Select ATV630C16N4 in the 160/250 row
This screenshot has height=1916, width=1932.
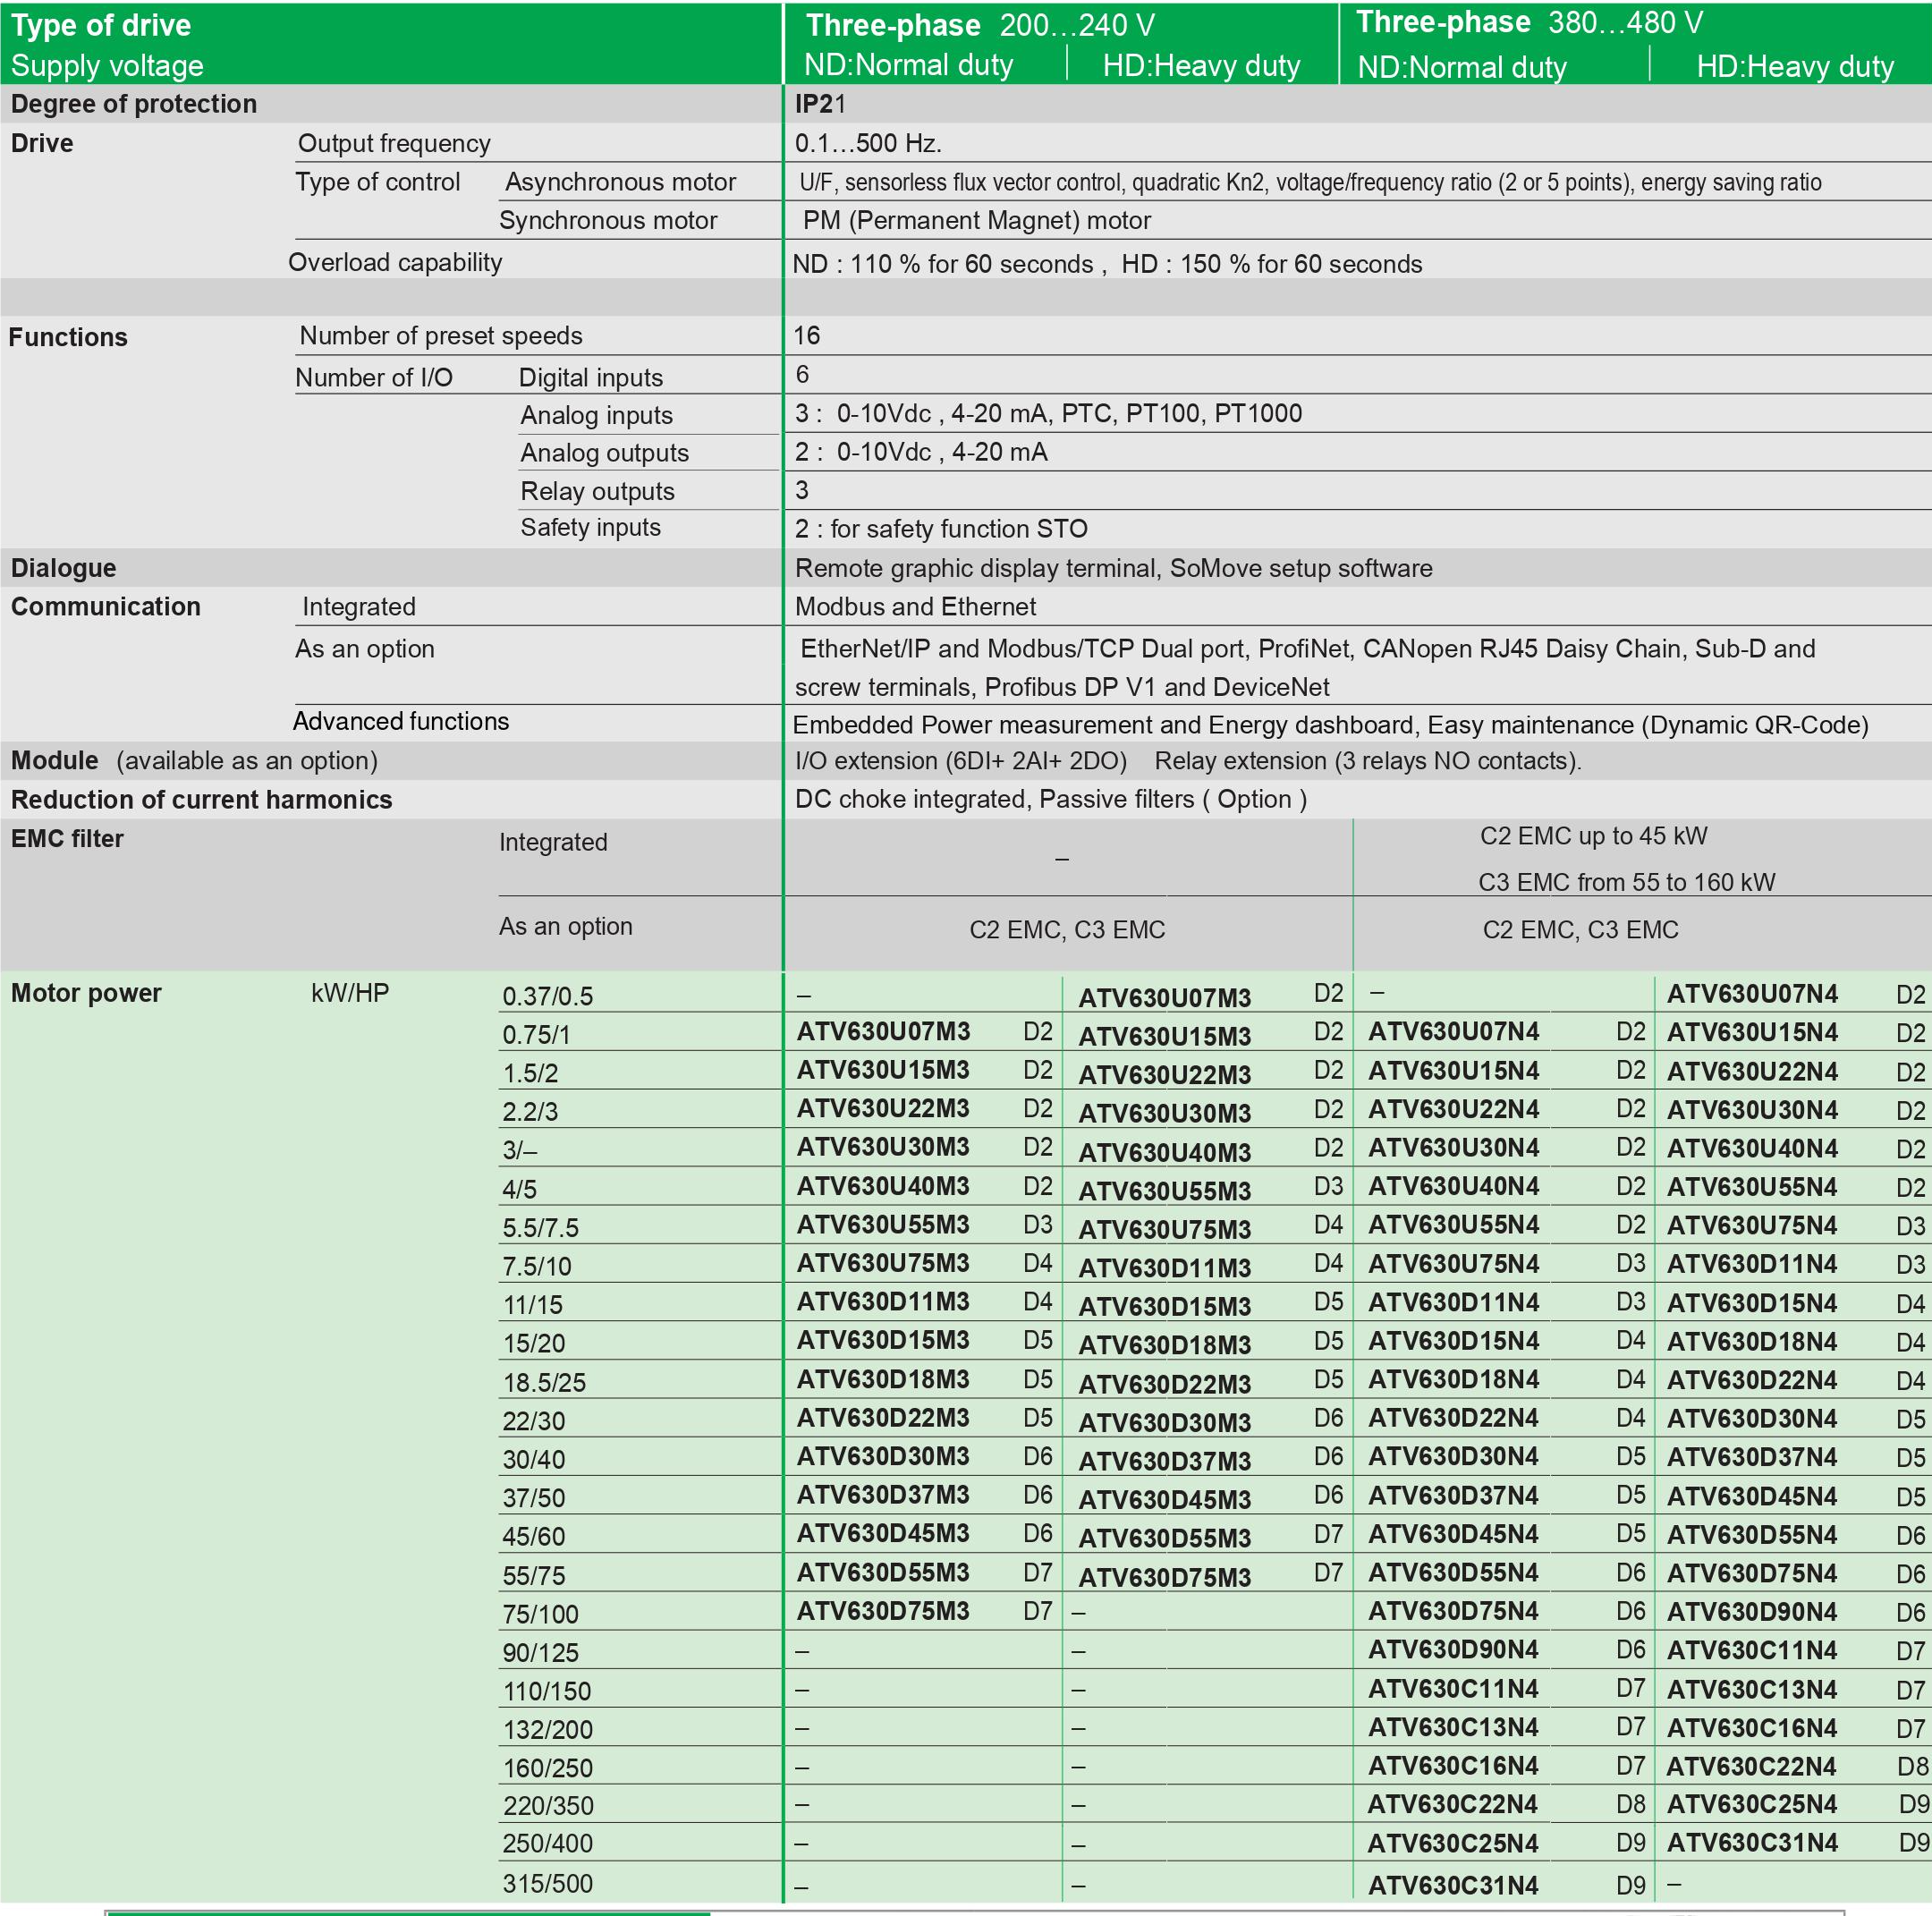[1453, 1766]
